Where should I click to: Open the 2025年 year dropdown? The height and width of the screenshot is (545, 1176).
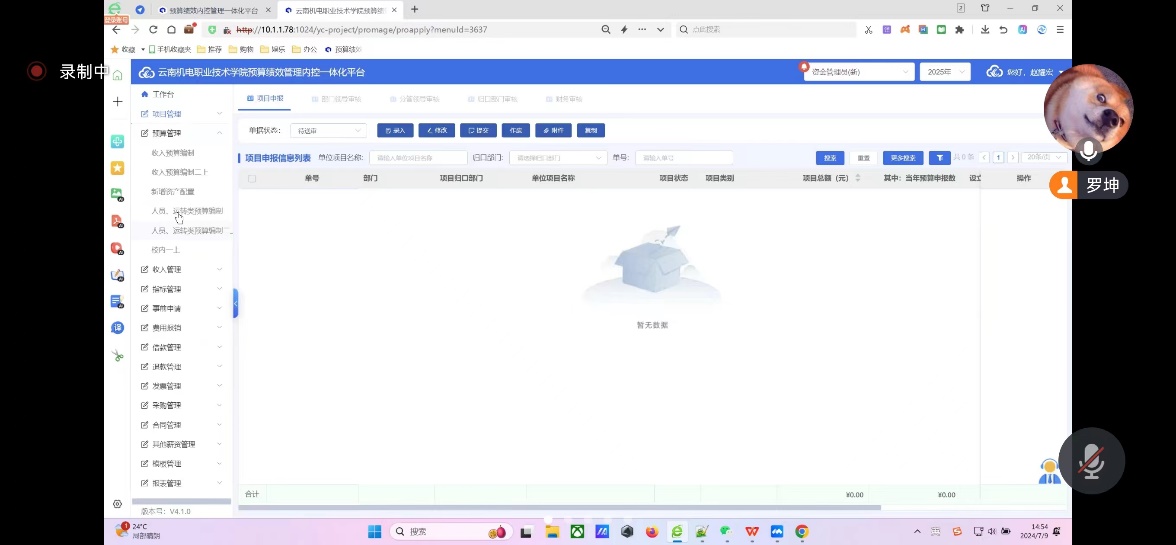tap(945, 72)
